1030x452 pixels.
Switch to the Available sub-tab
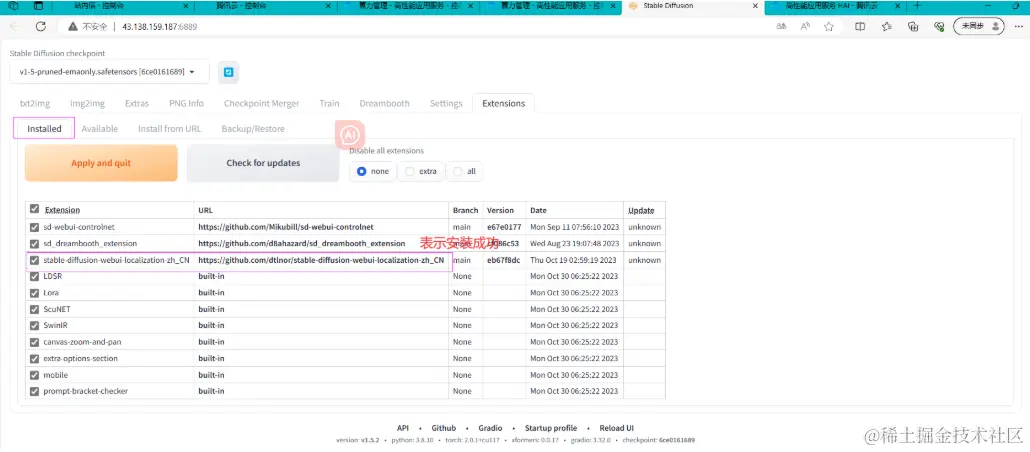100,129
